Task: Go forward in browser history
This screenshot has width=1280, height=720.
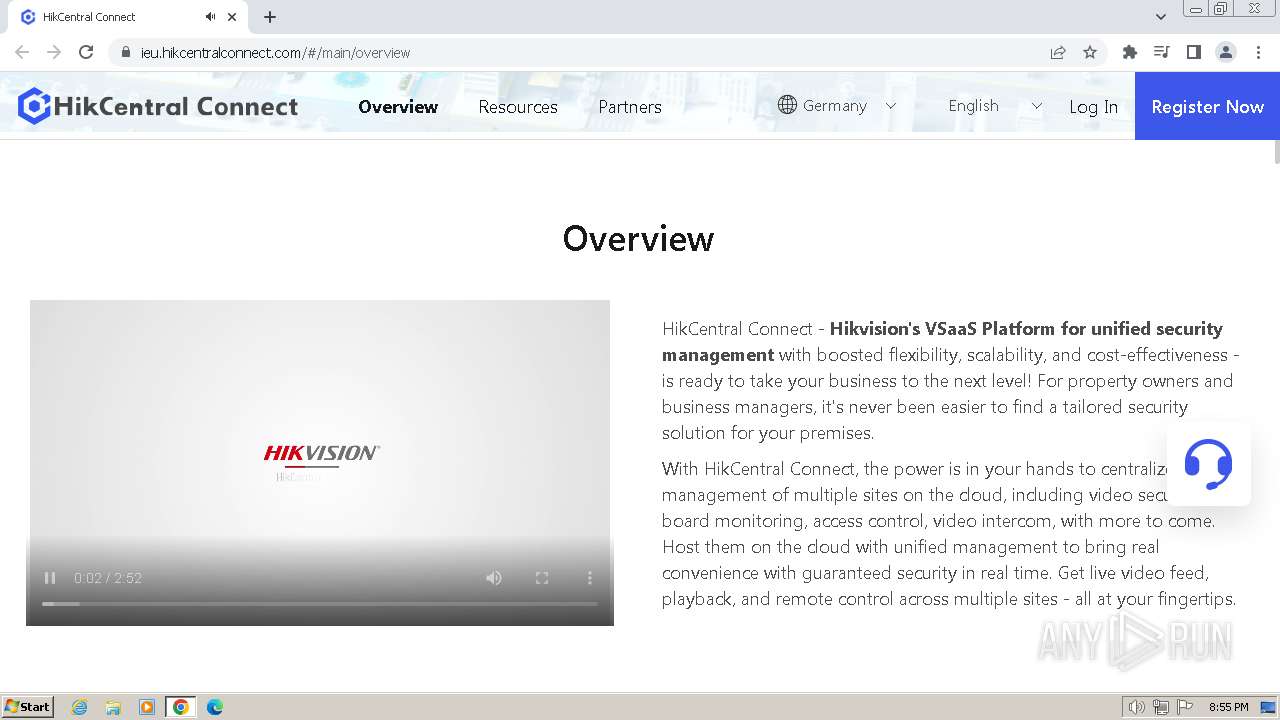Action: coord(54,52)
